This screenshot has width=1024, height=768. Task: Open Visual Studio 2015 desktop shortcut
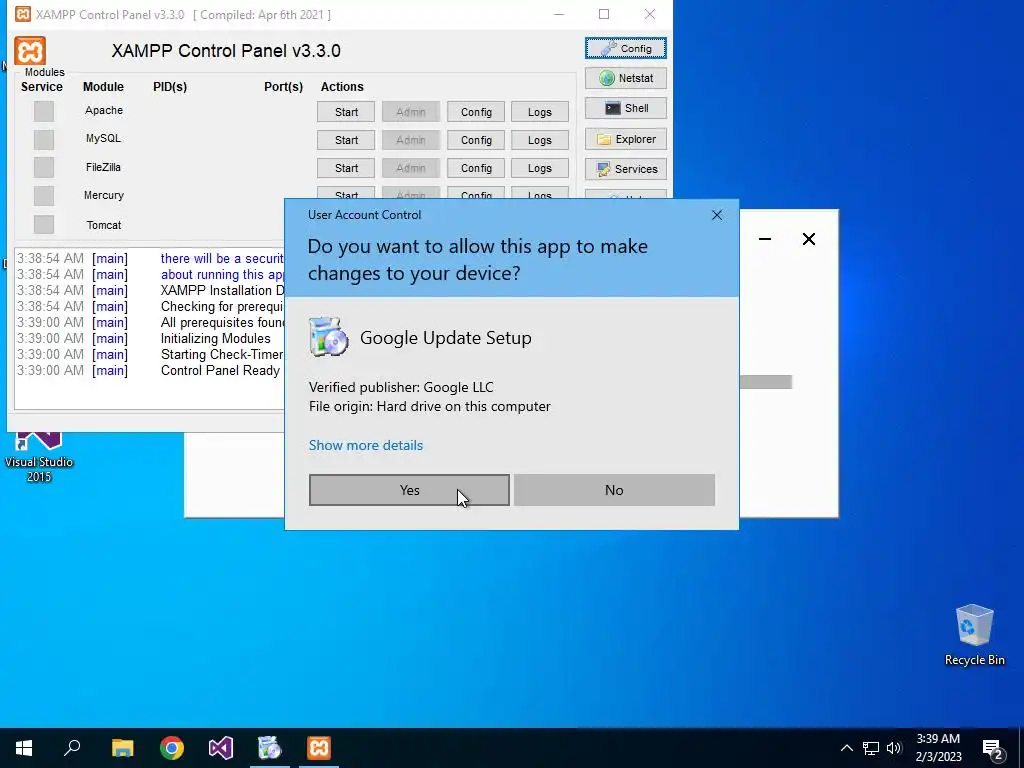pos(39,457)
